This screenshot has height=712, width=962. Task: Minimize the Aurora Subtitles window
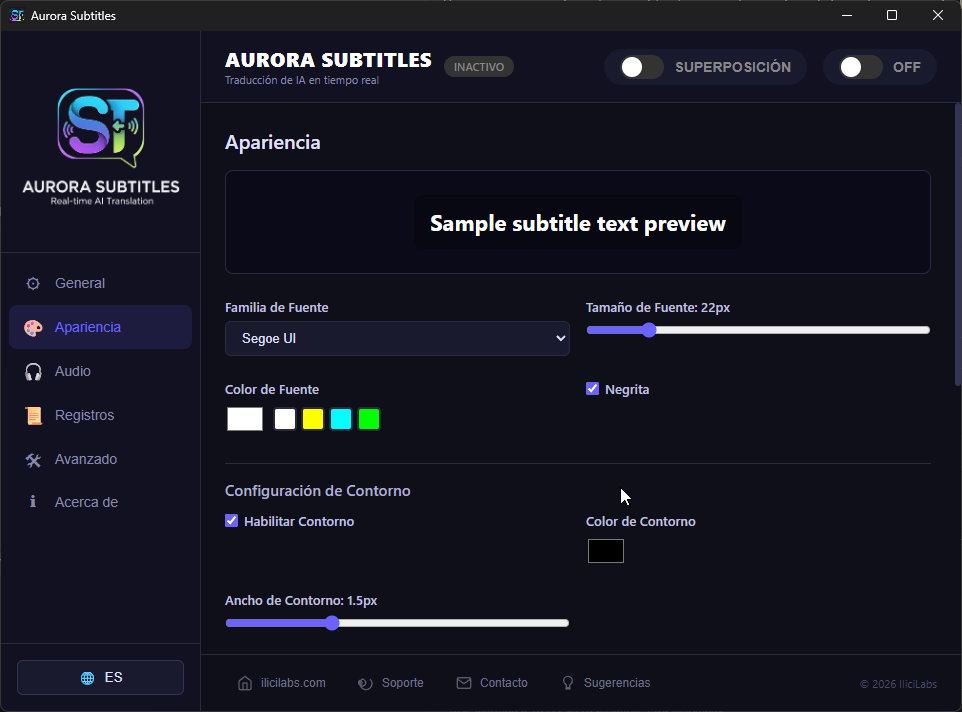[x=847, y=15]
